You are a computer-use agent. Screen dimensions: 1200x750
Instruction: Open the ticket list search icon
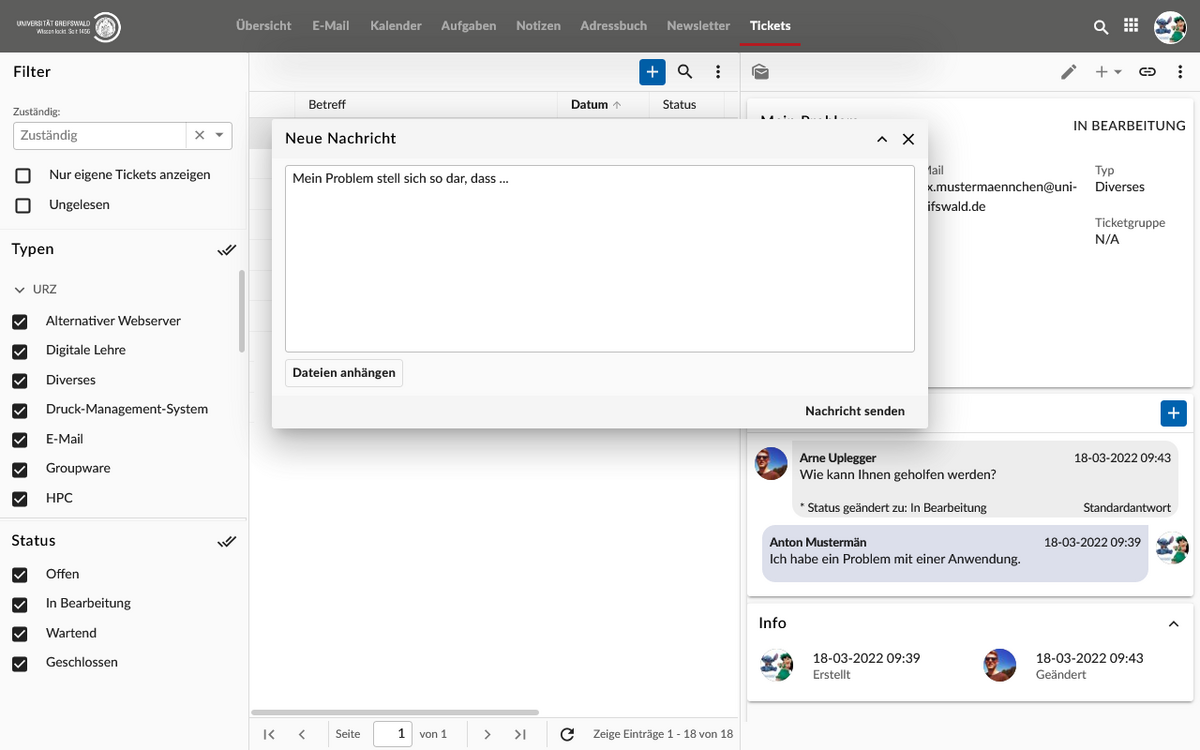[685, 72]
